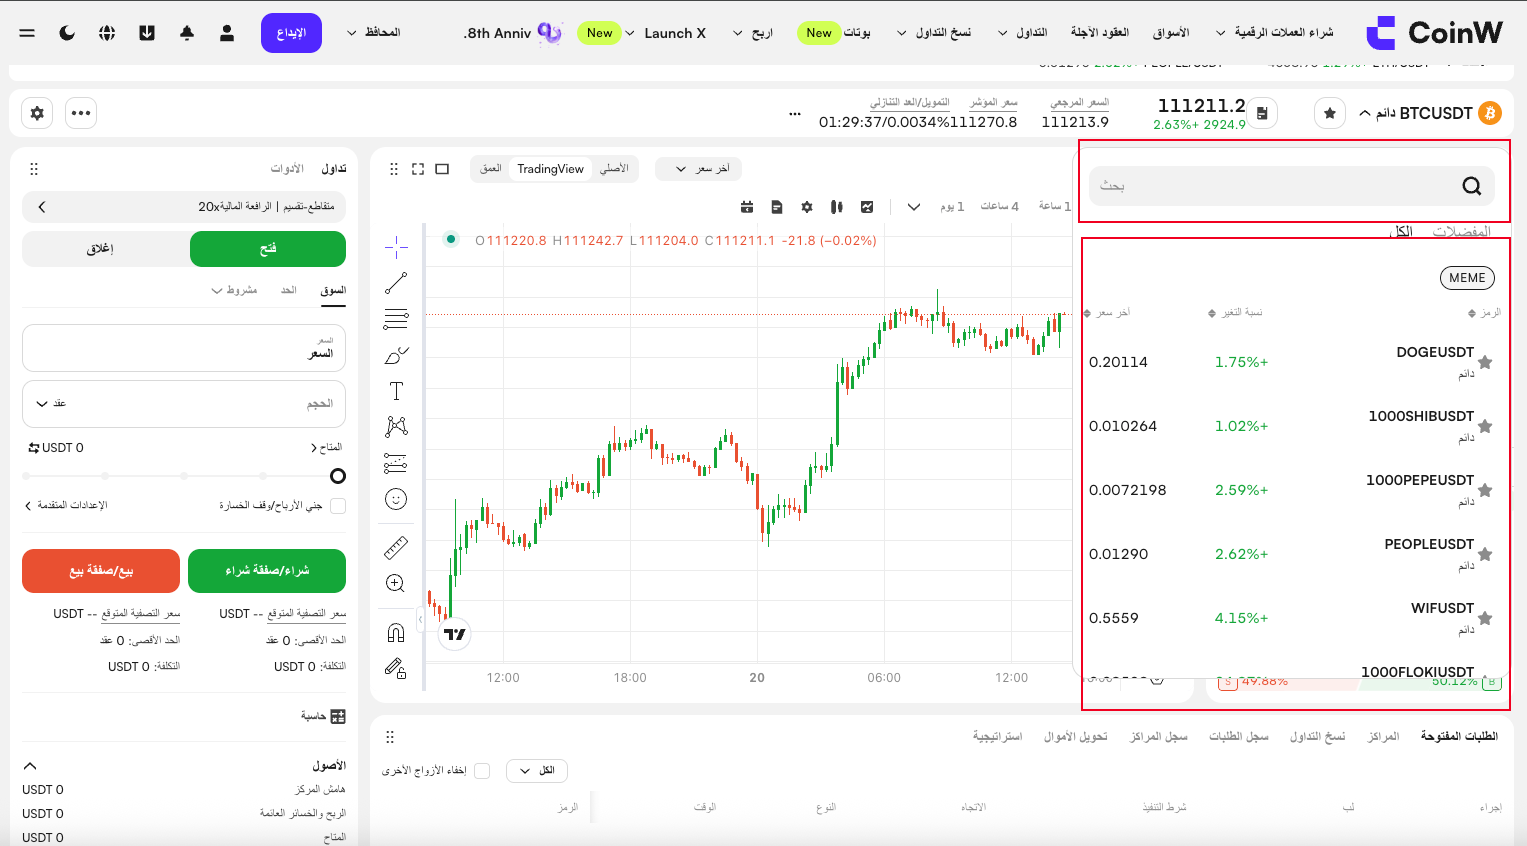The image size is (1527, 846).
Task: Toggle favorite star for DOGEUSDT
Action: click(x=1485, y=362)
